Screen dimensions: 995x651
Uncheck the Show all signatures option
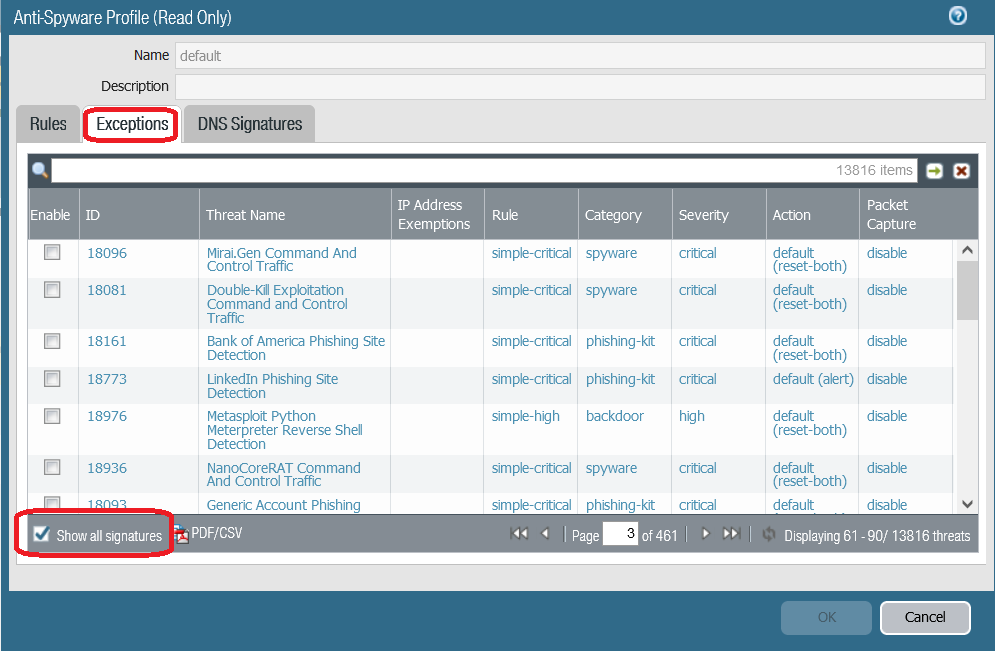(42, 535)
